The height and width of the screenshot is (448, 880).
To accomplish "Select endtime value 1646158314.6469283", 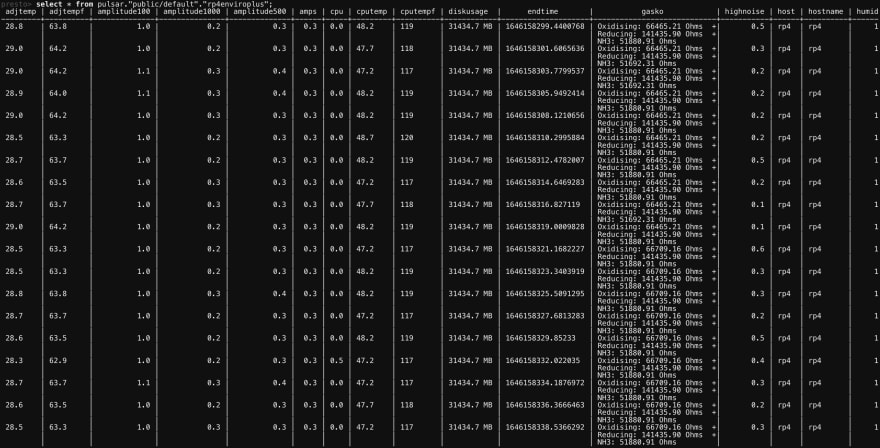I will 545,182.
